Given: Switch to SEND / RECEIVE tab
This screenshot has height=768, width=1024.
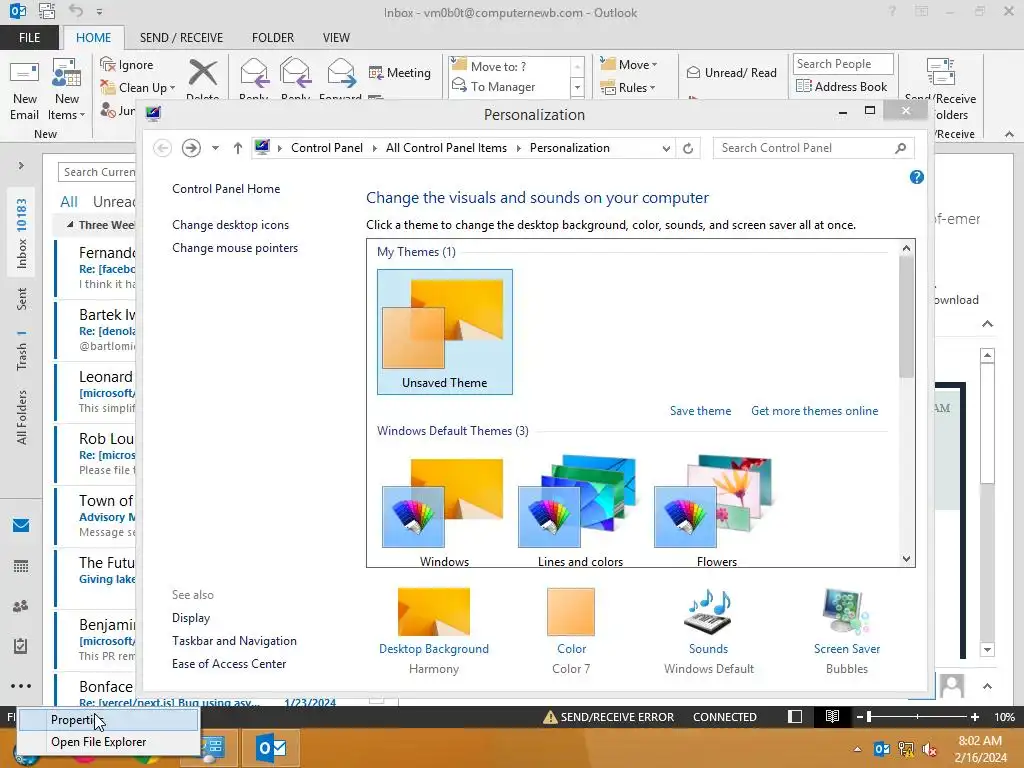Looking at the screenshot, I should (x=182, y=38).
